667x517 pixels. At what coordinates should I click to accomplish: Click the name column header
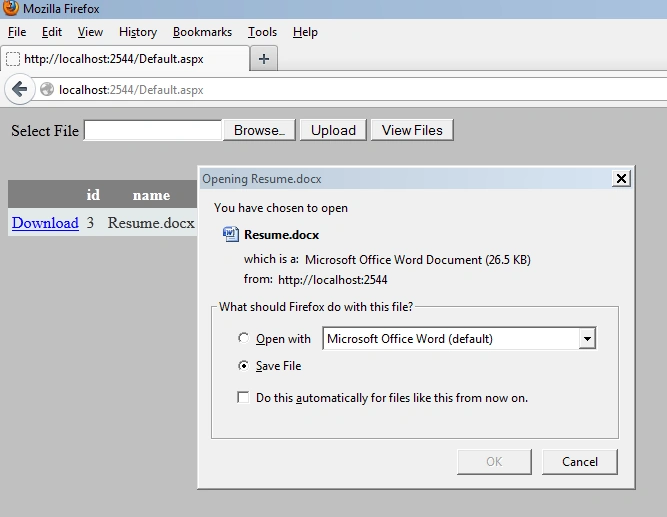[x=151, y=195]
